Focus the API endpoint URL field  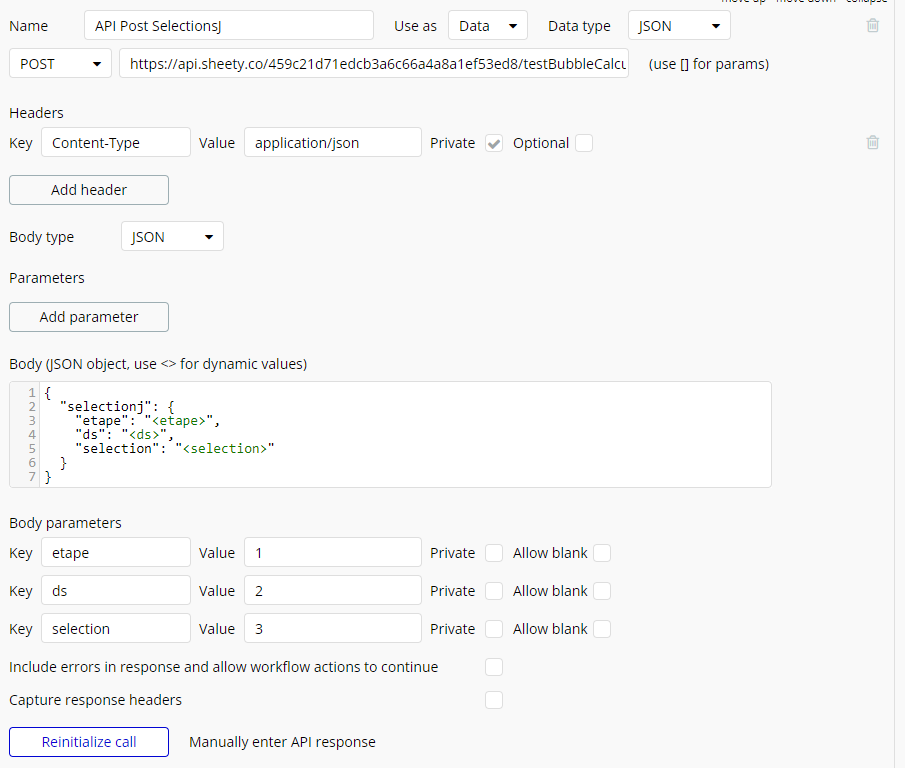(374, 64)
